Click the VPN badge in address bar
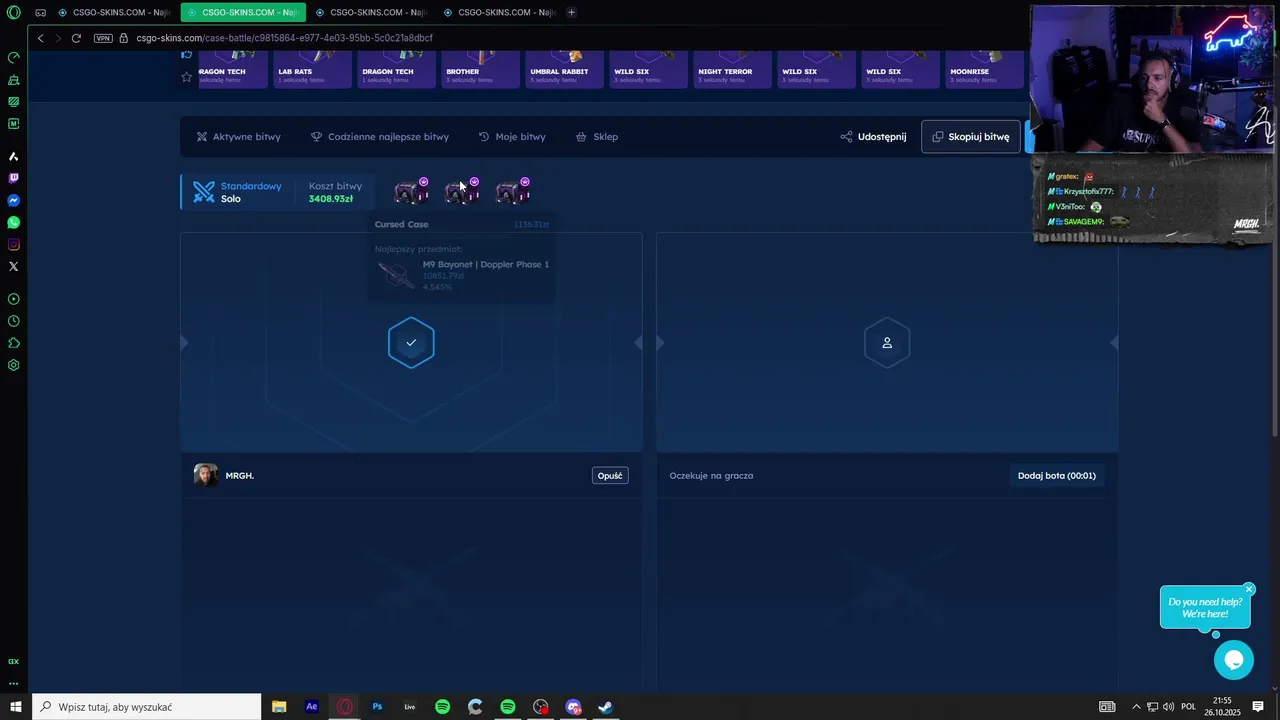Image resolution: width=1280 pixels, height=720 pixels. click(x=103, y=38)
